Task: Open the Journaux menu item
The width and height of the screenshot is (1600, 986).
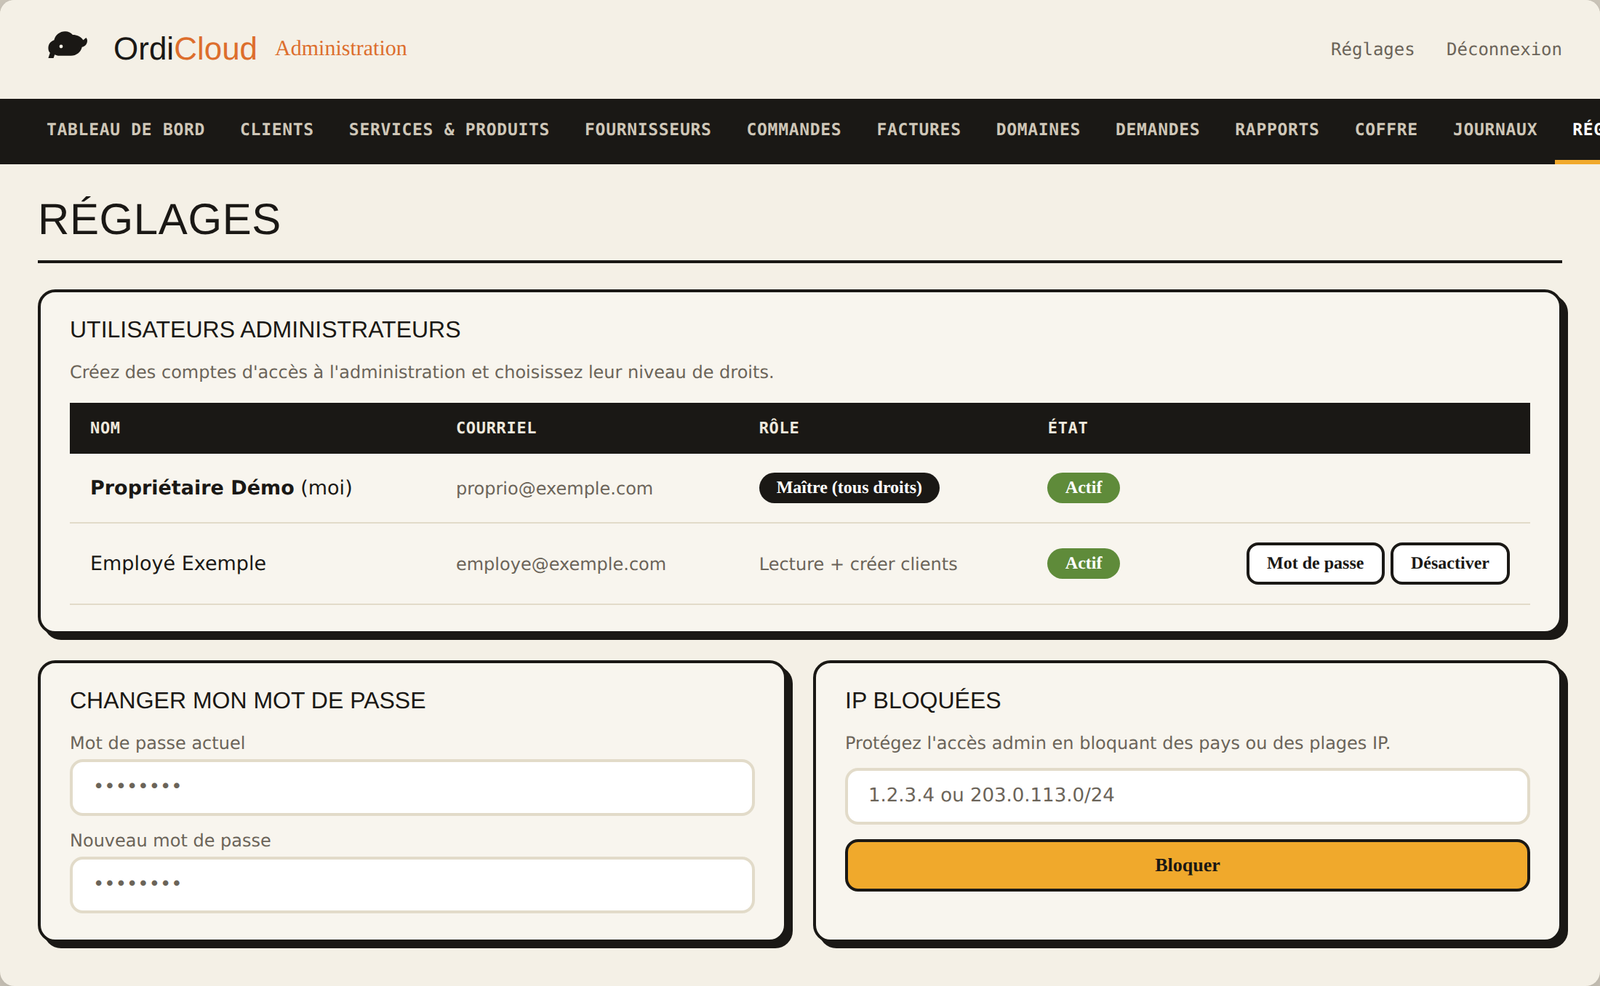Action: (x=1495, y=130)
